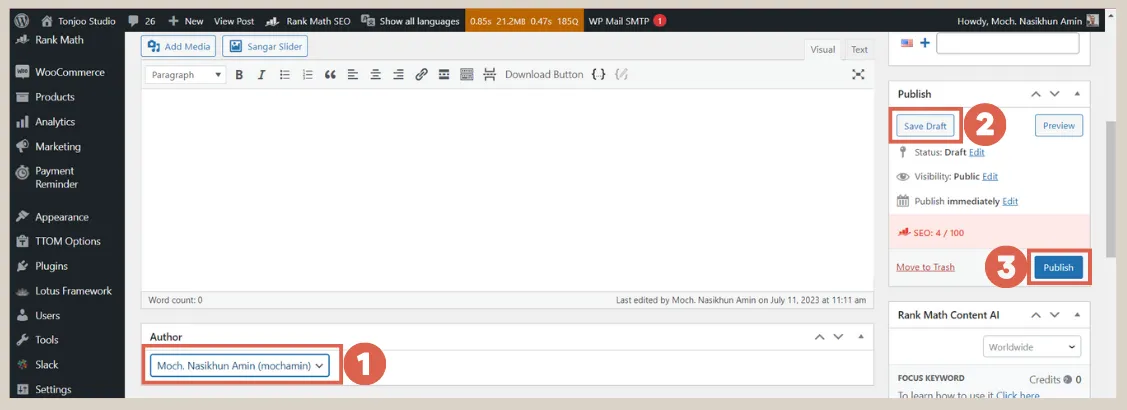The image size is (1127, 410).
Task: Click View Post in admin bar
Action: point(234,21)
